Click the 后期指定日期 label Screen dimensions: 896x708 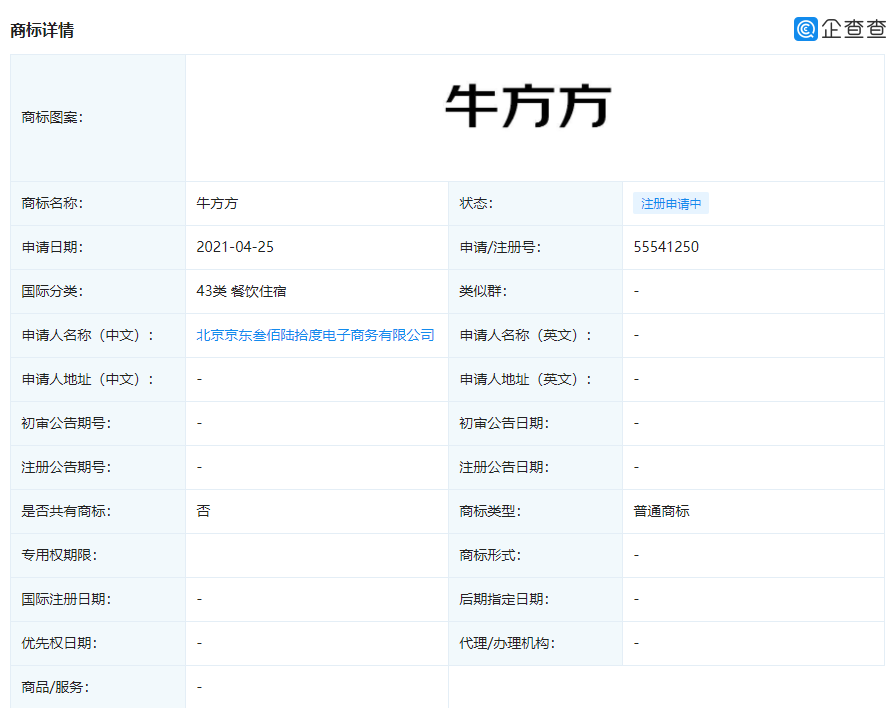[504, 599]
